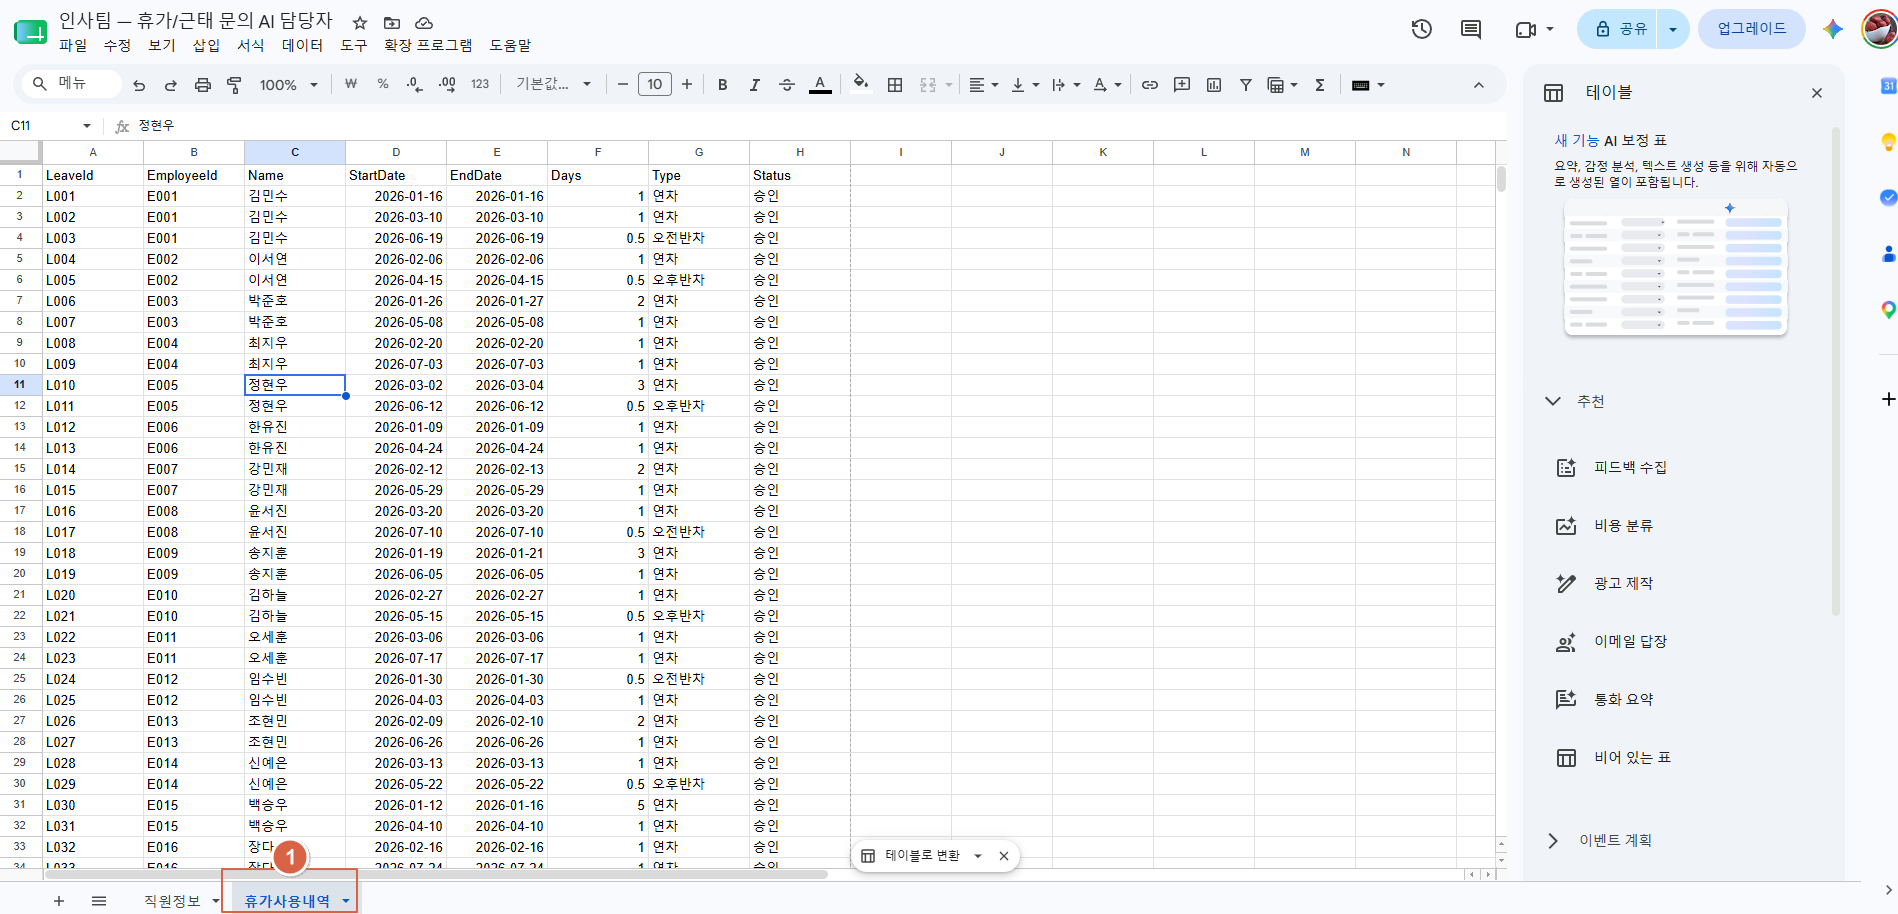Open the 데이터 menu
The height and width of the screenshot is (914, 1898).
[x=302, y=45]
